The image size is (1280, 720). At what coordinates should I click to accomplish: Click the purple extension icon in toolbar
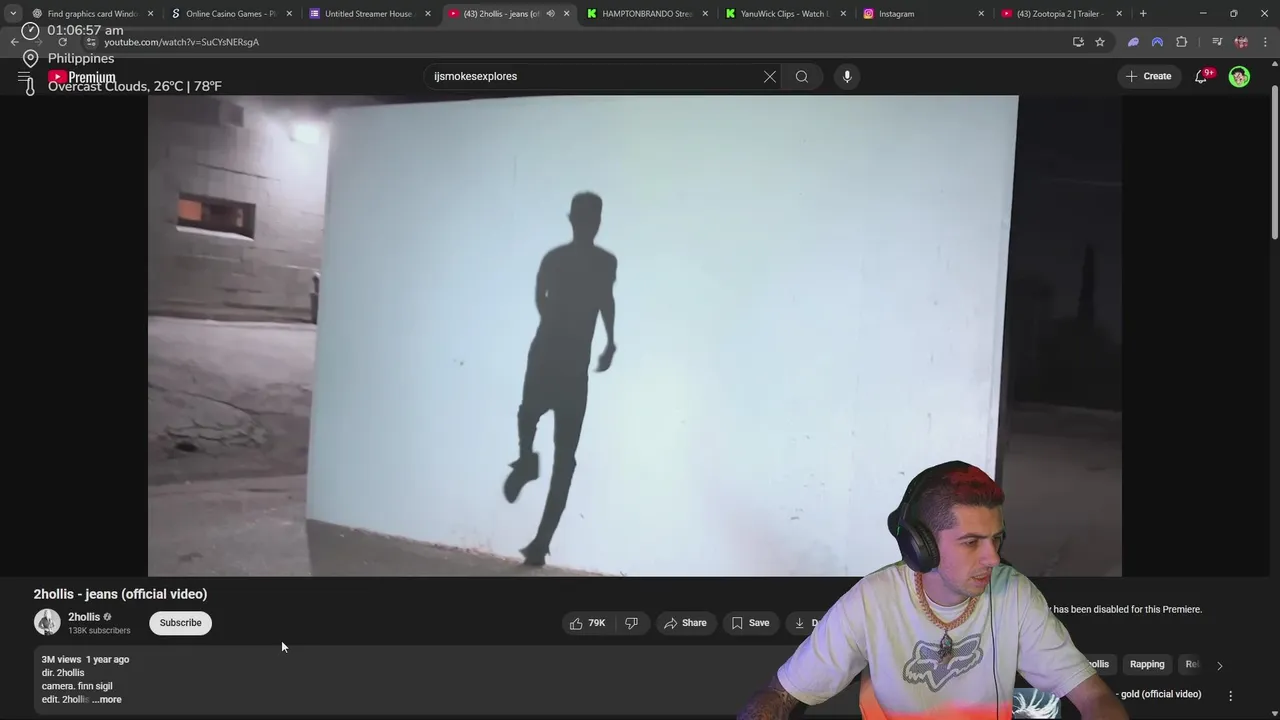tap(1133, 42)
